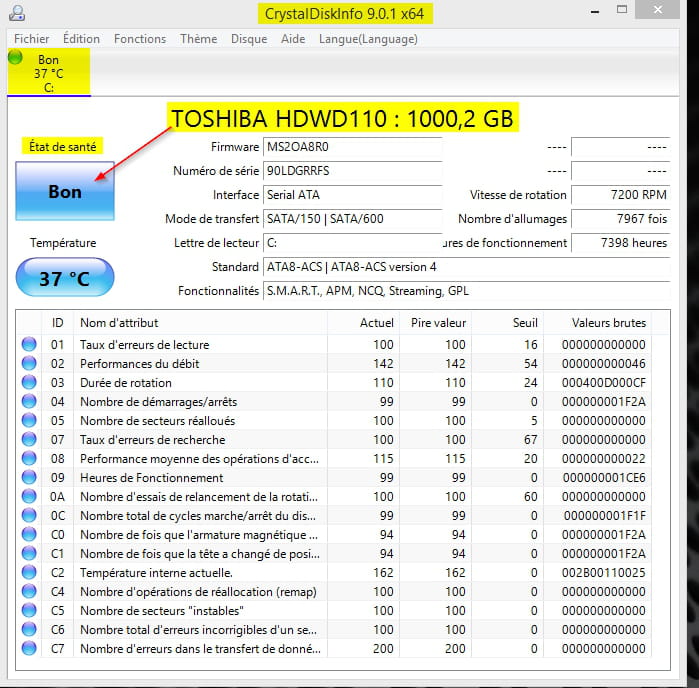
Task: Open the Aide menu
Action: tap(293, 39)
